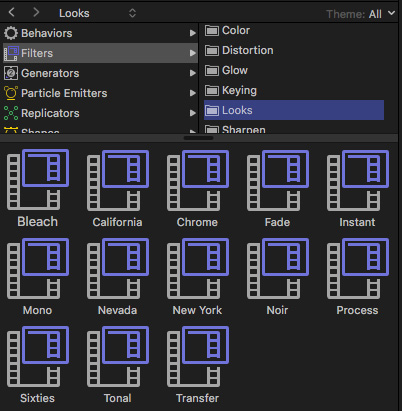402x411 pixels.
Task: Click the Filters category icon
Action: coord(11,53)
